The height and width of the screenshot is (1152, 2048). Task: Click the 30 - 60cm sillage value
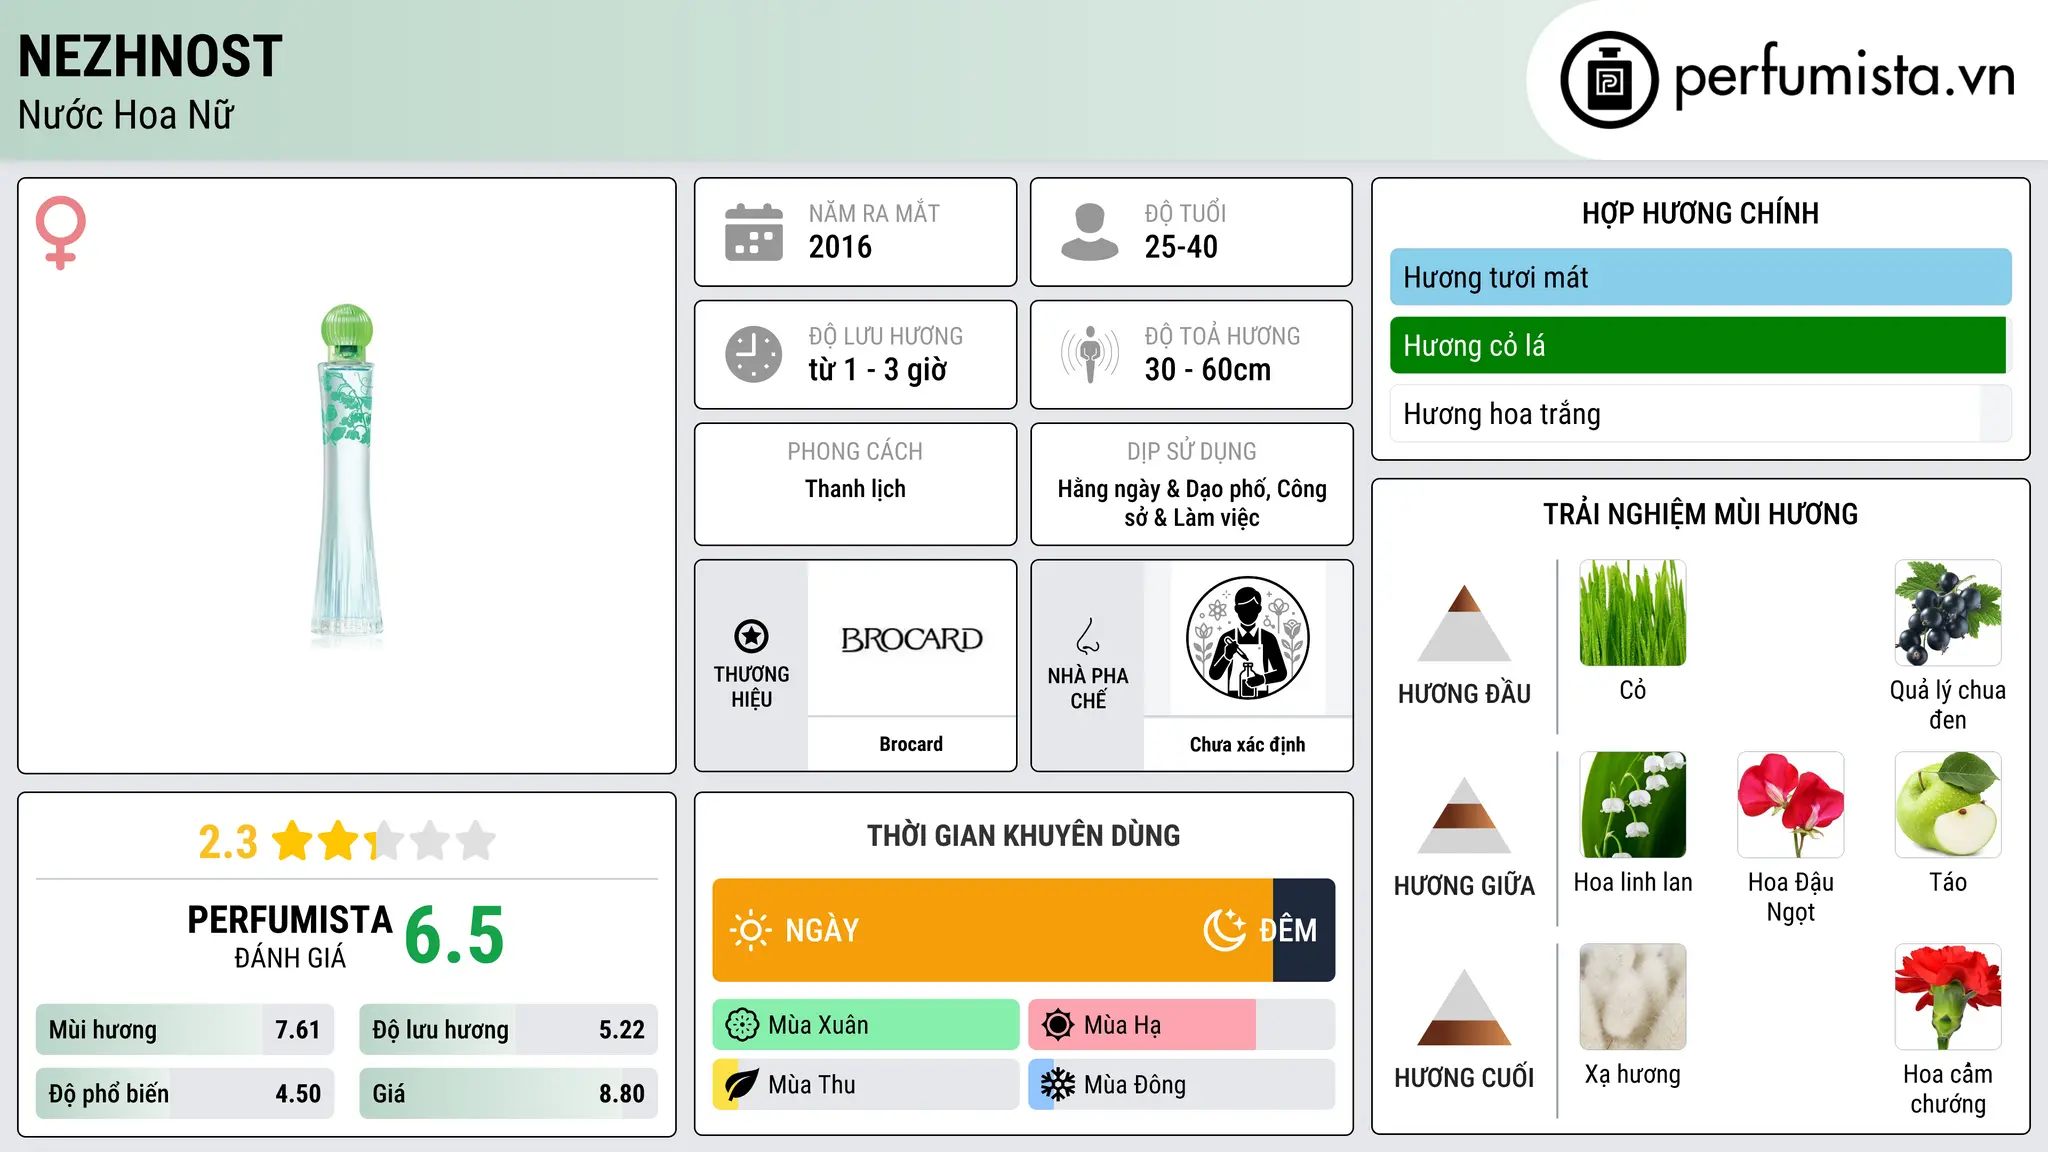click(1208, 370)
